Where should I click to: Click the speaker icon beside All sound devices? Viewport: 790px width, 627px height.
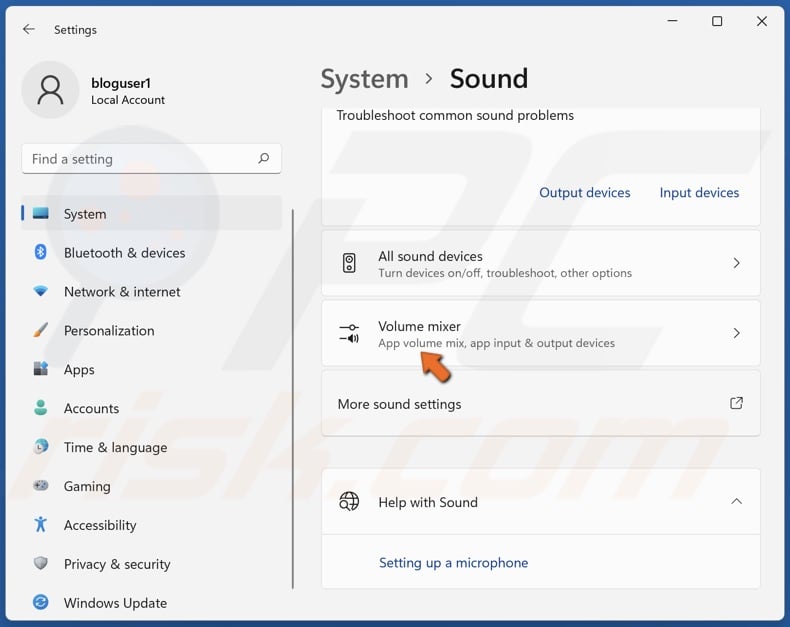(349, 263)
